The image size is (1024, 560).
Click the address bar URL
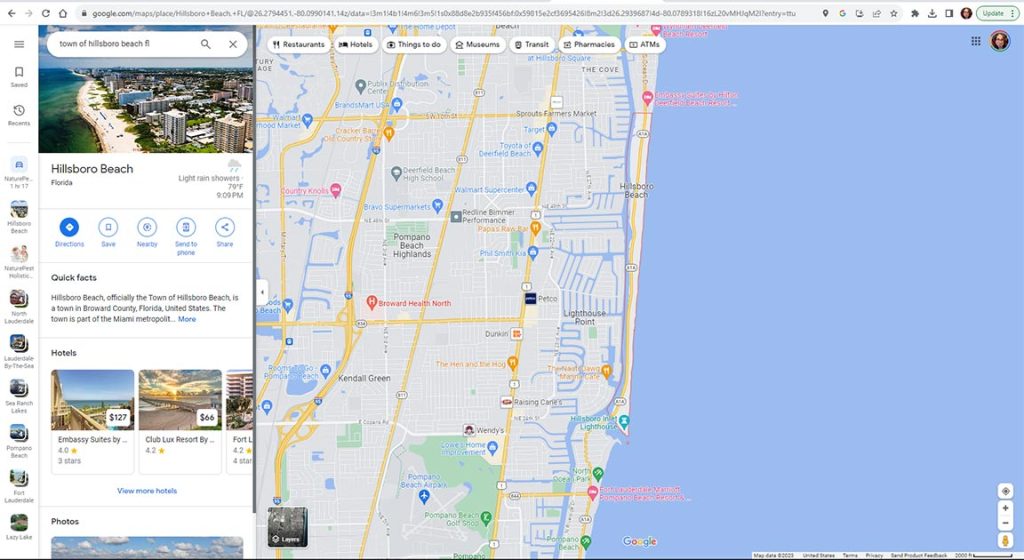pyautogui.click(x=444, y=13)
